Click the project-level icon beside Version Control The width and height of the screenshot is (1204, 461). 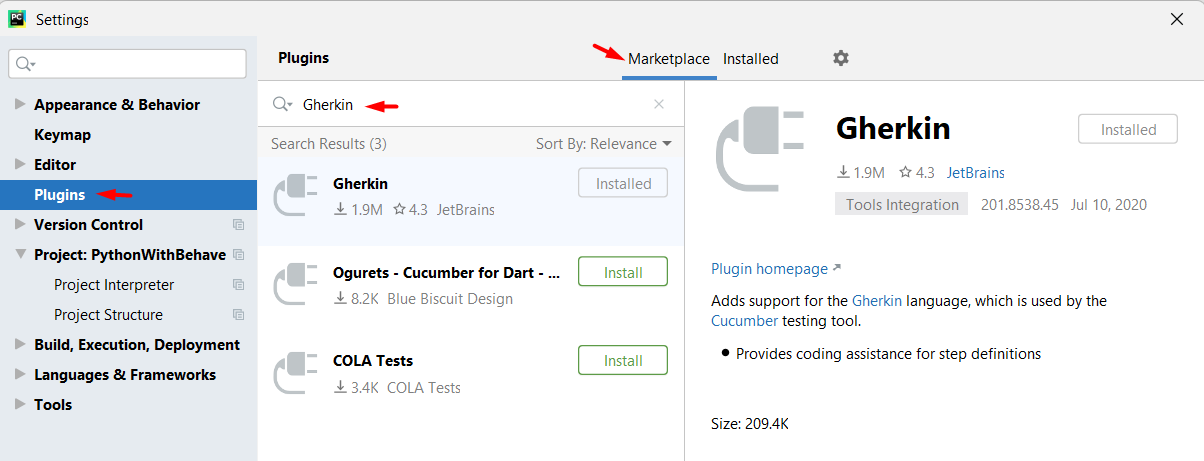[238, 225]
